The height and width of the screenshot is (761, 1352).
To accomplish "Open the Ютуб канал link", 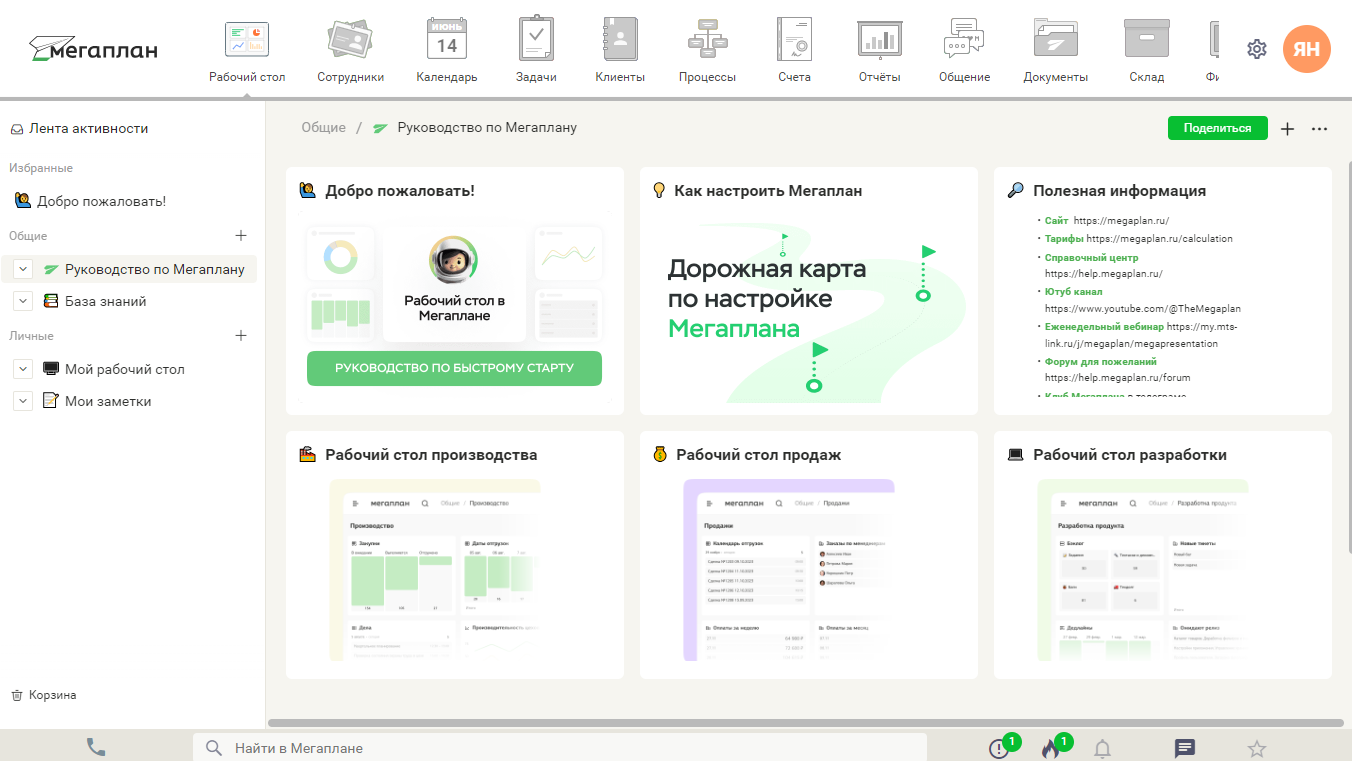I will click(x=1073, y=292).
